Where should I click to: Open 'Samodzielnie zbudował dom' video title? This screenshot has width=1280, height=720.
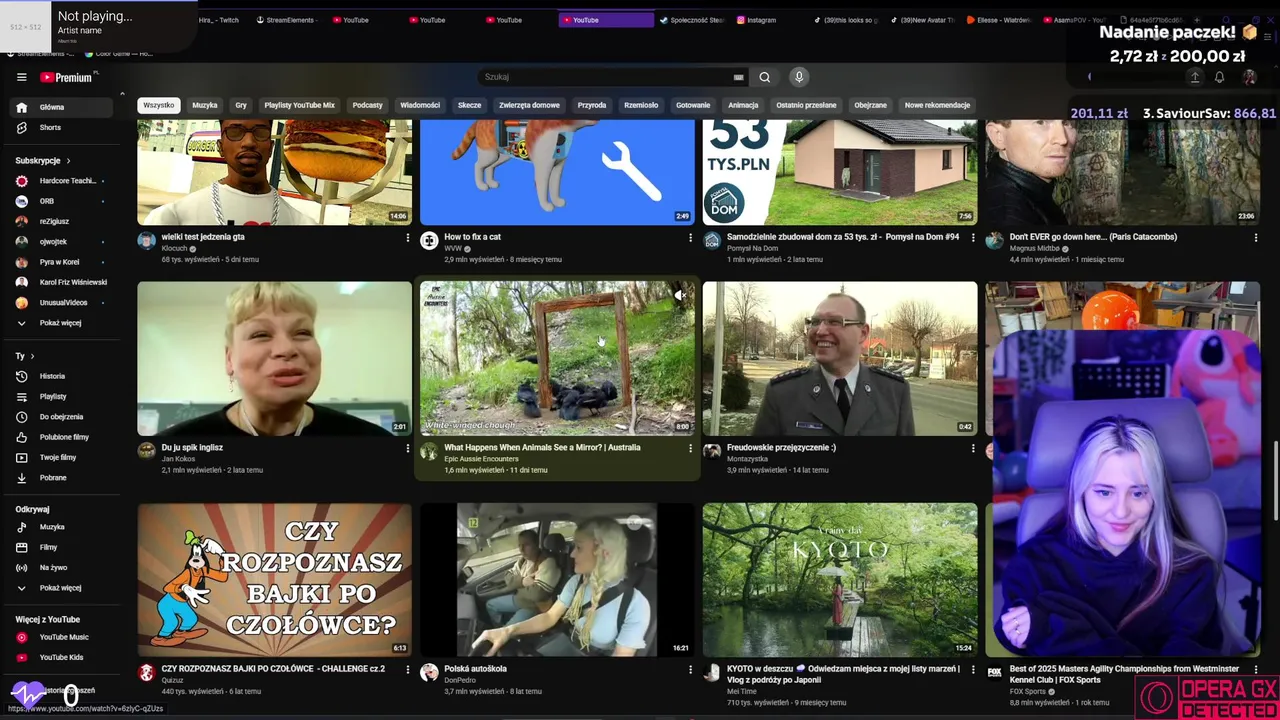[x=843, y=237]
